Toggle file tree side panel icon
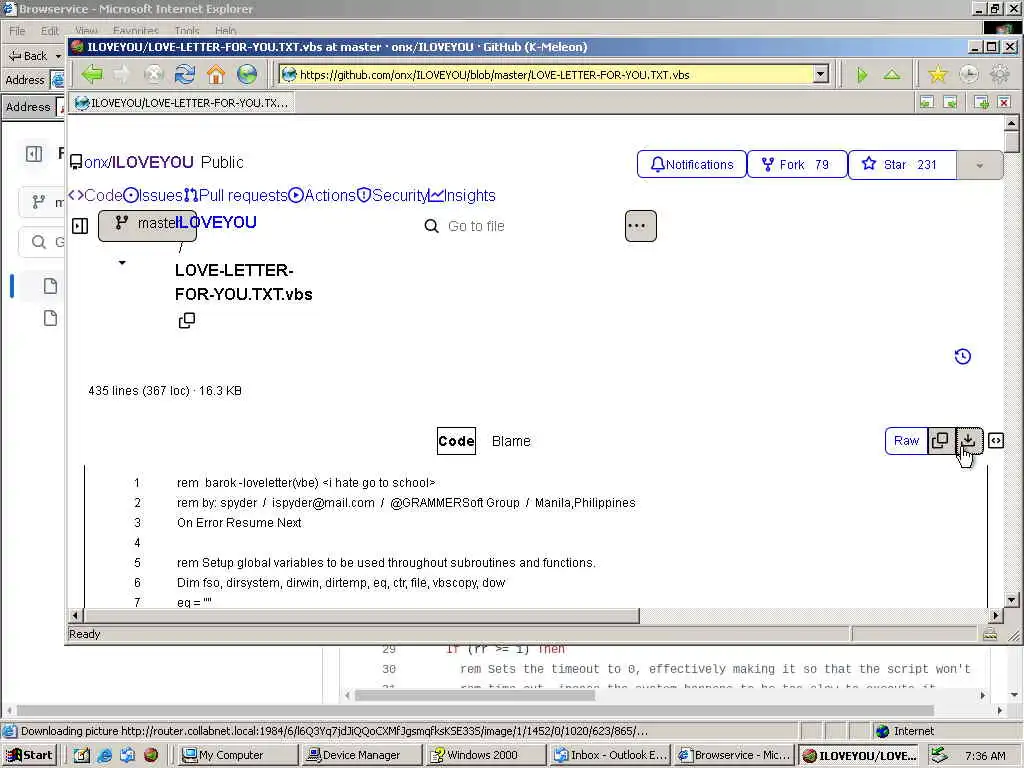The width and height of the screenshot is (1024, 768). click(x=80, y=226)
